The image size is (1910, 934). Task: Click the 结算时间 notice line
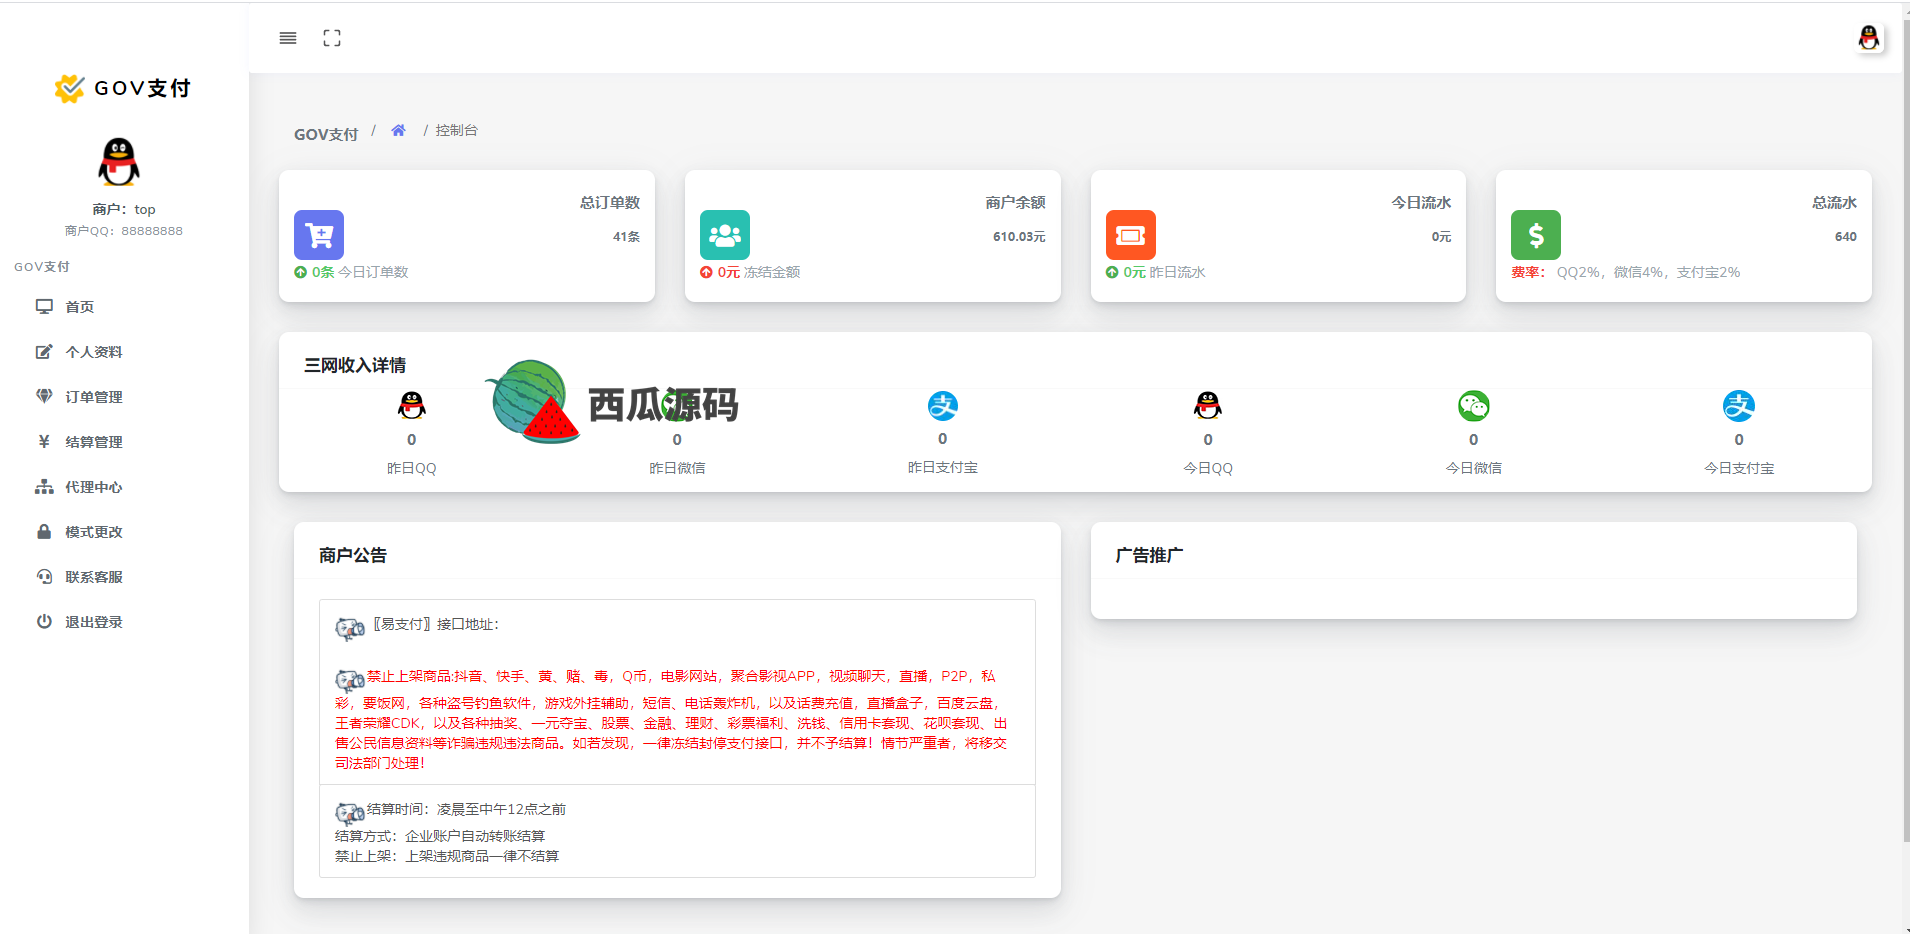tap(466, 809)
